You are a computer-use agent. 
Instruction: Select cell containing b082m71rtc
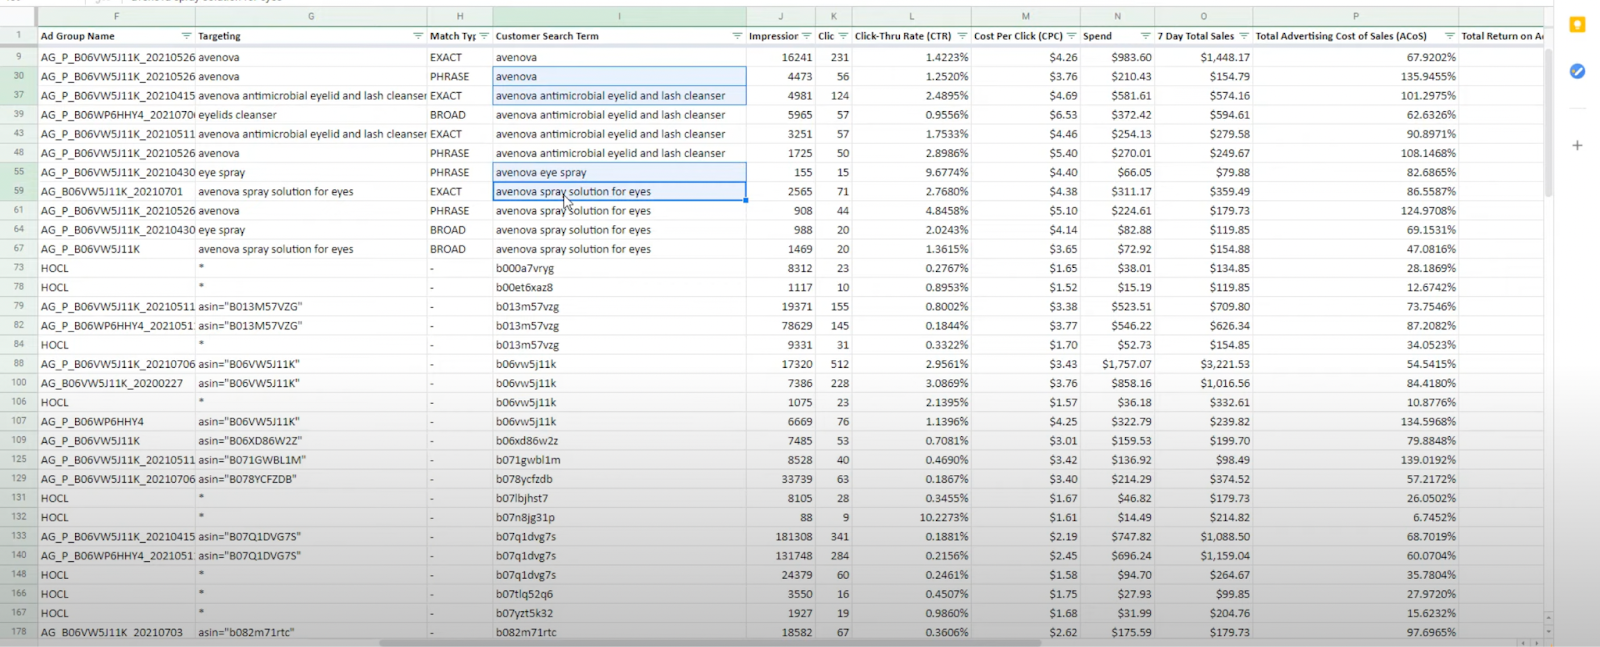tap(619, 632)
